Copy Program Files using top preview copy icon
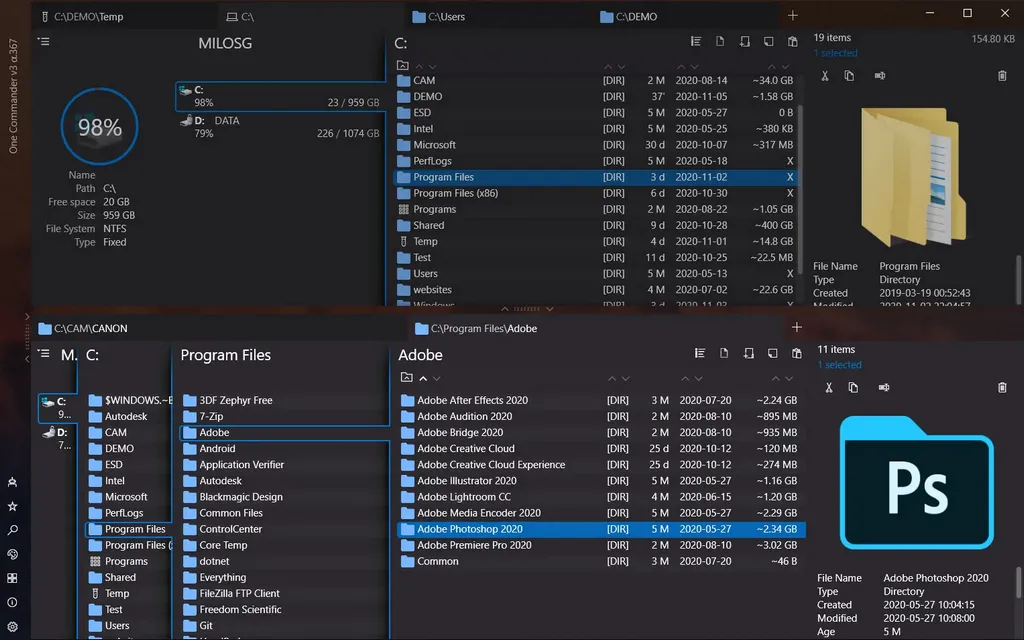The height and width of the screenshot is (640, 1024). tap(849, 76)
